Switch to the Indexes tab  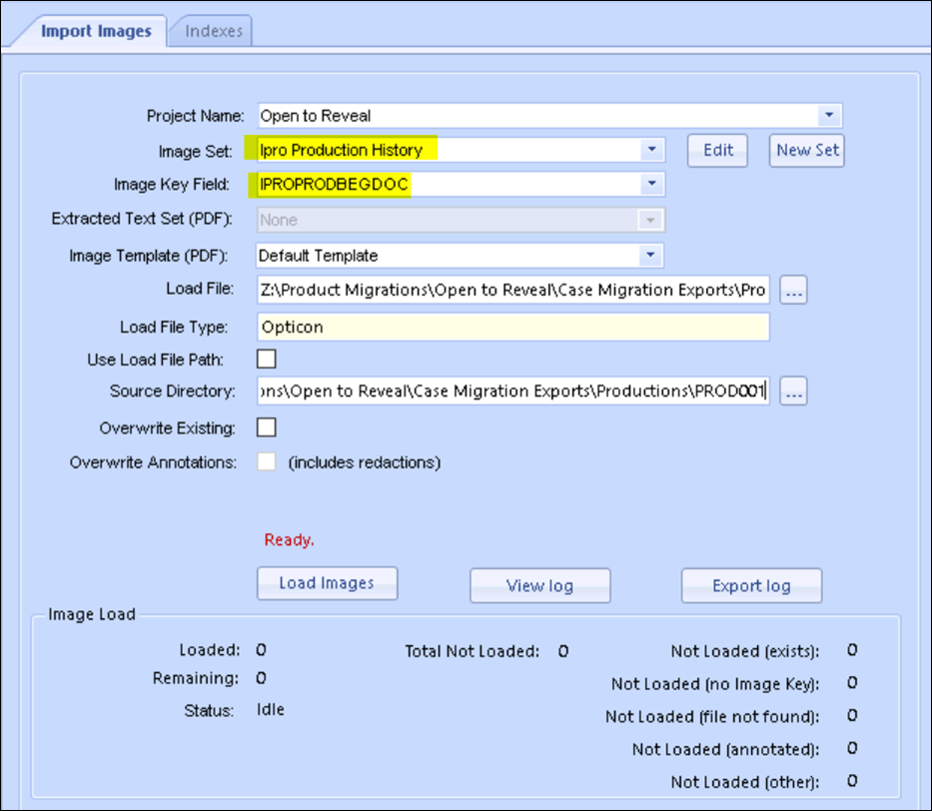212,31
